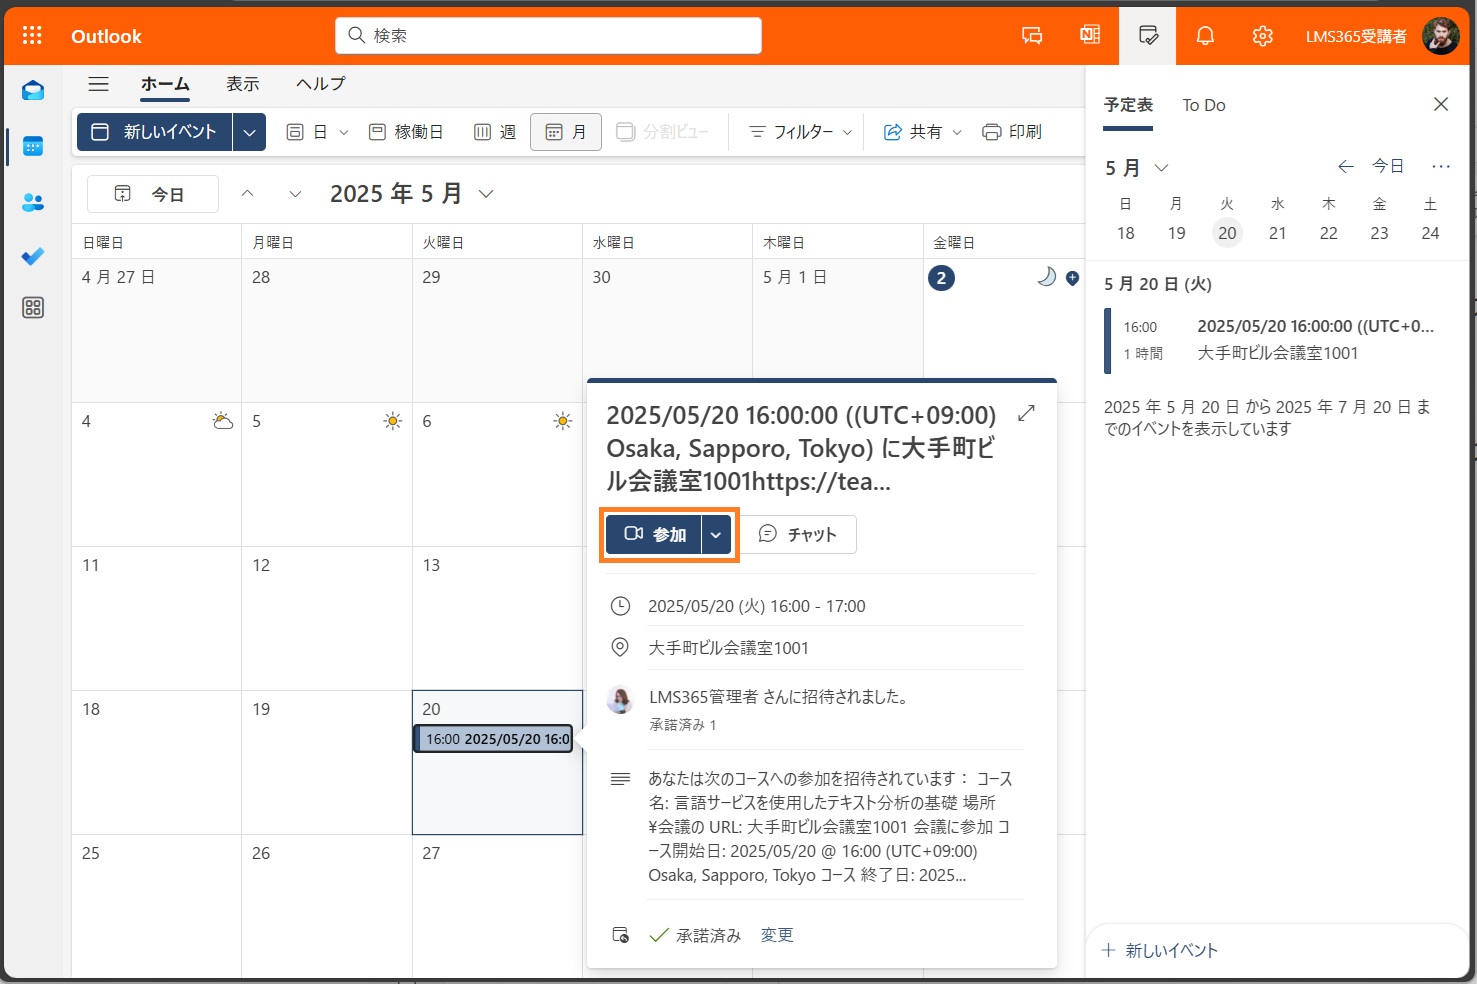The height and width of the screenshot is (984, 1477).
Task: Select day 18 in My Day week strip
Action: coord(1126,233)
